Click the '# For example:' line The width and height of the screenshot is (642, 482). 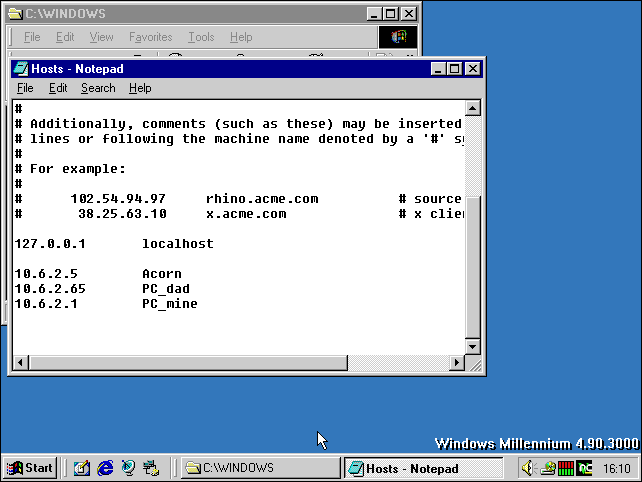pos(70,169)
